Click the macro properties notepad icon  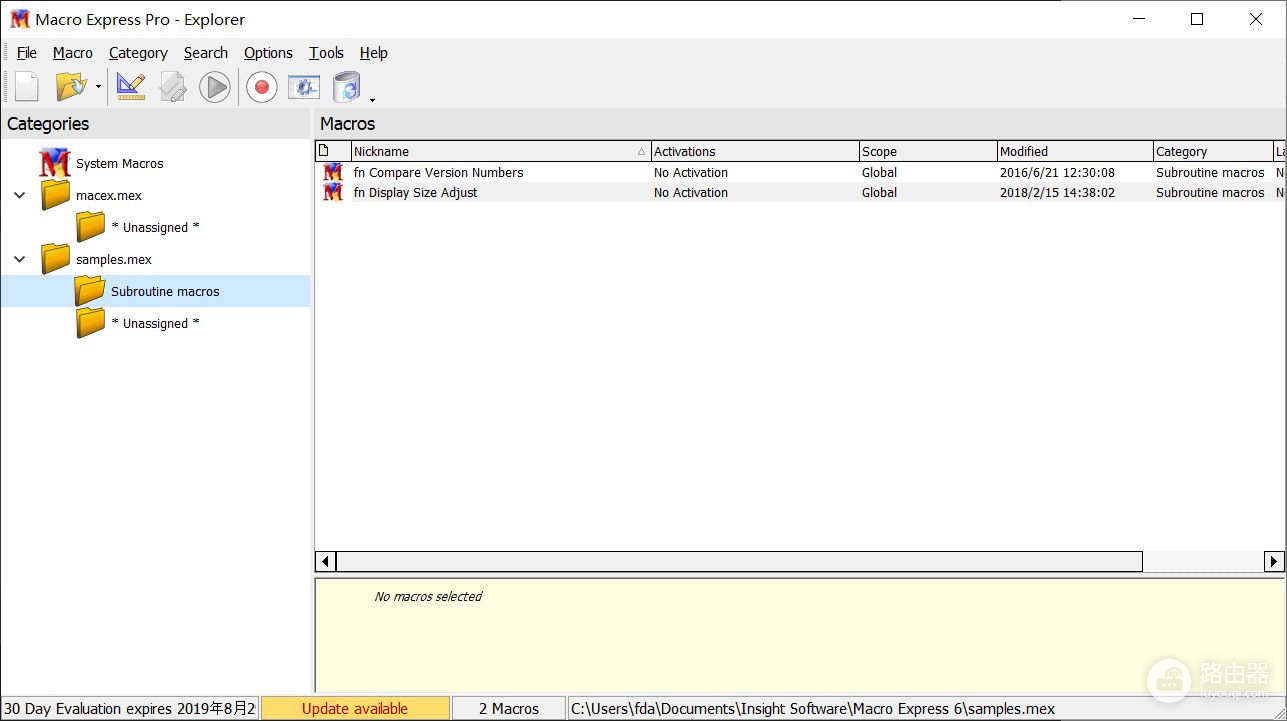coord(173,87)
